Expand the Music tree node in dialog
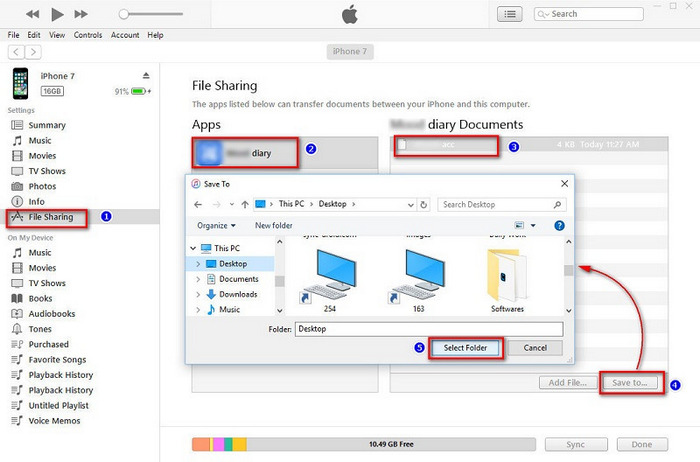Screen dimensions: 700x462 coord(198,309)
